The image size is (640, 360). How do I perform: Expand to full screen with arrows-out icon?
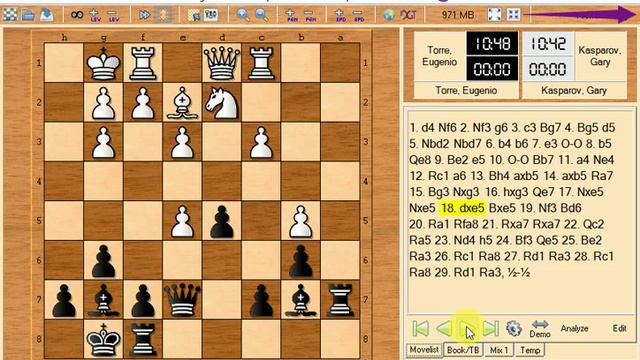pyautogui.click(x=494, y=15)
